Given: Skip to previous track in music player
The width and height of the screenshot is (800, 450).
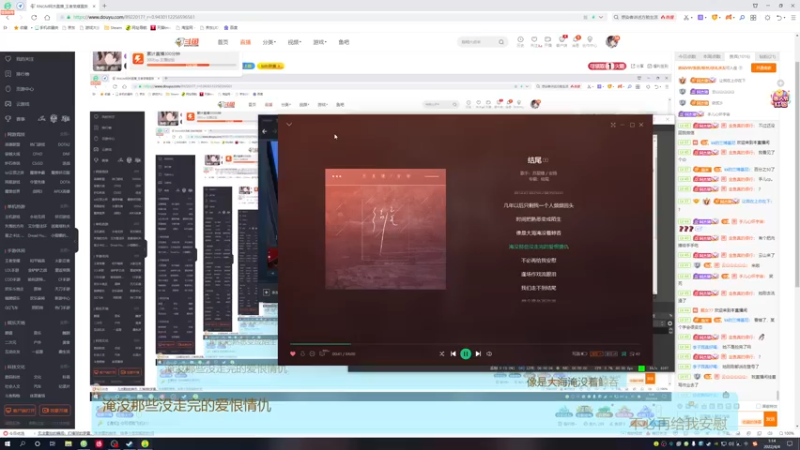Looking at the screenshot, I should [x=453, y=354].
